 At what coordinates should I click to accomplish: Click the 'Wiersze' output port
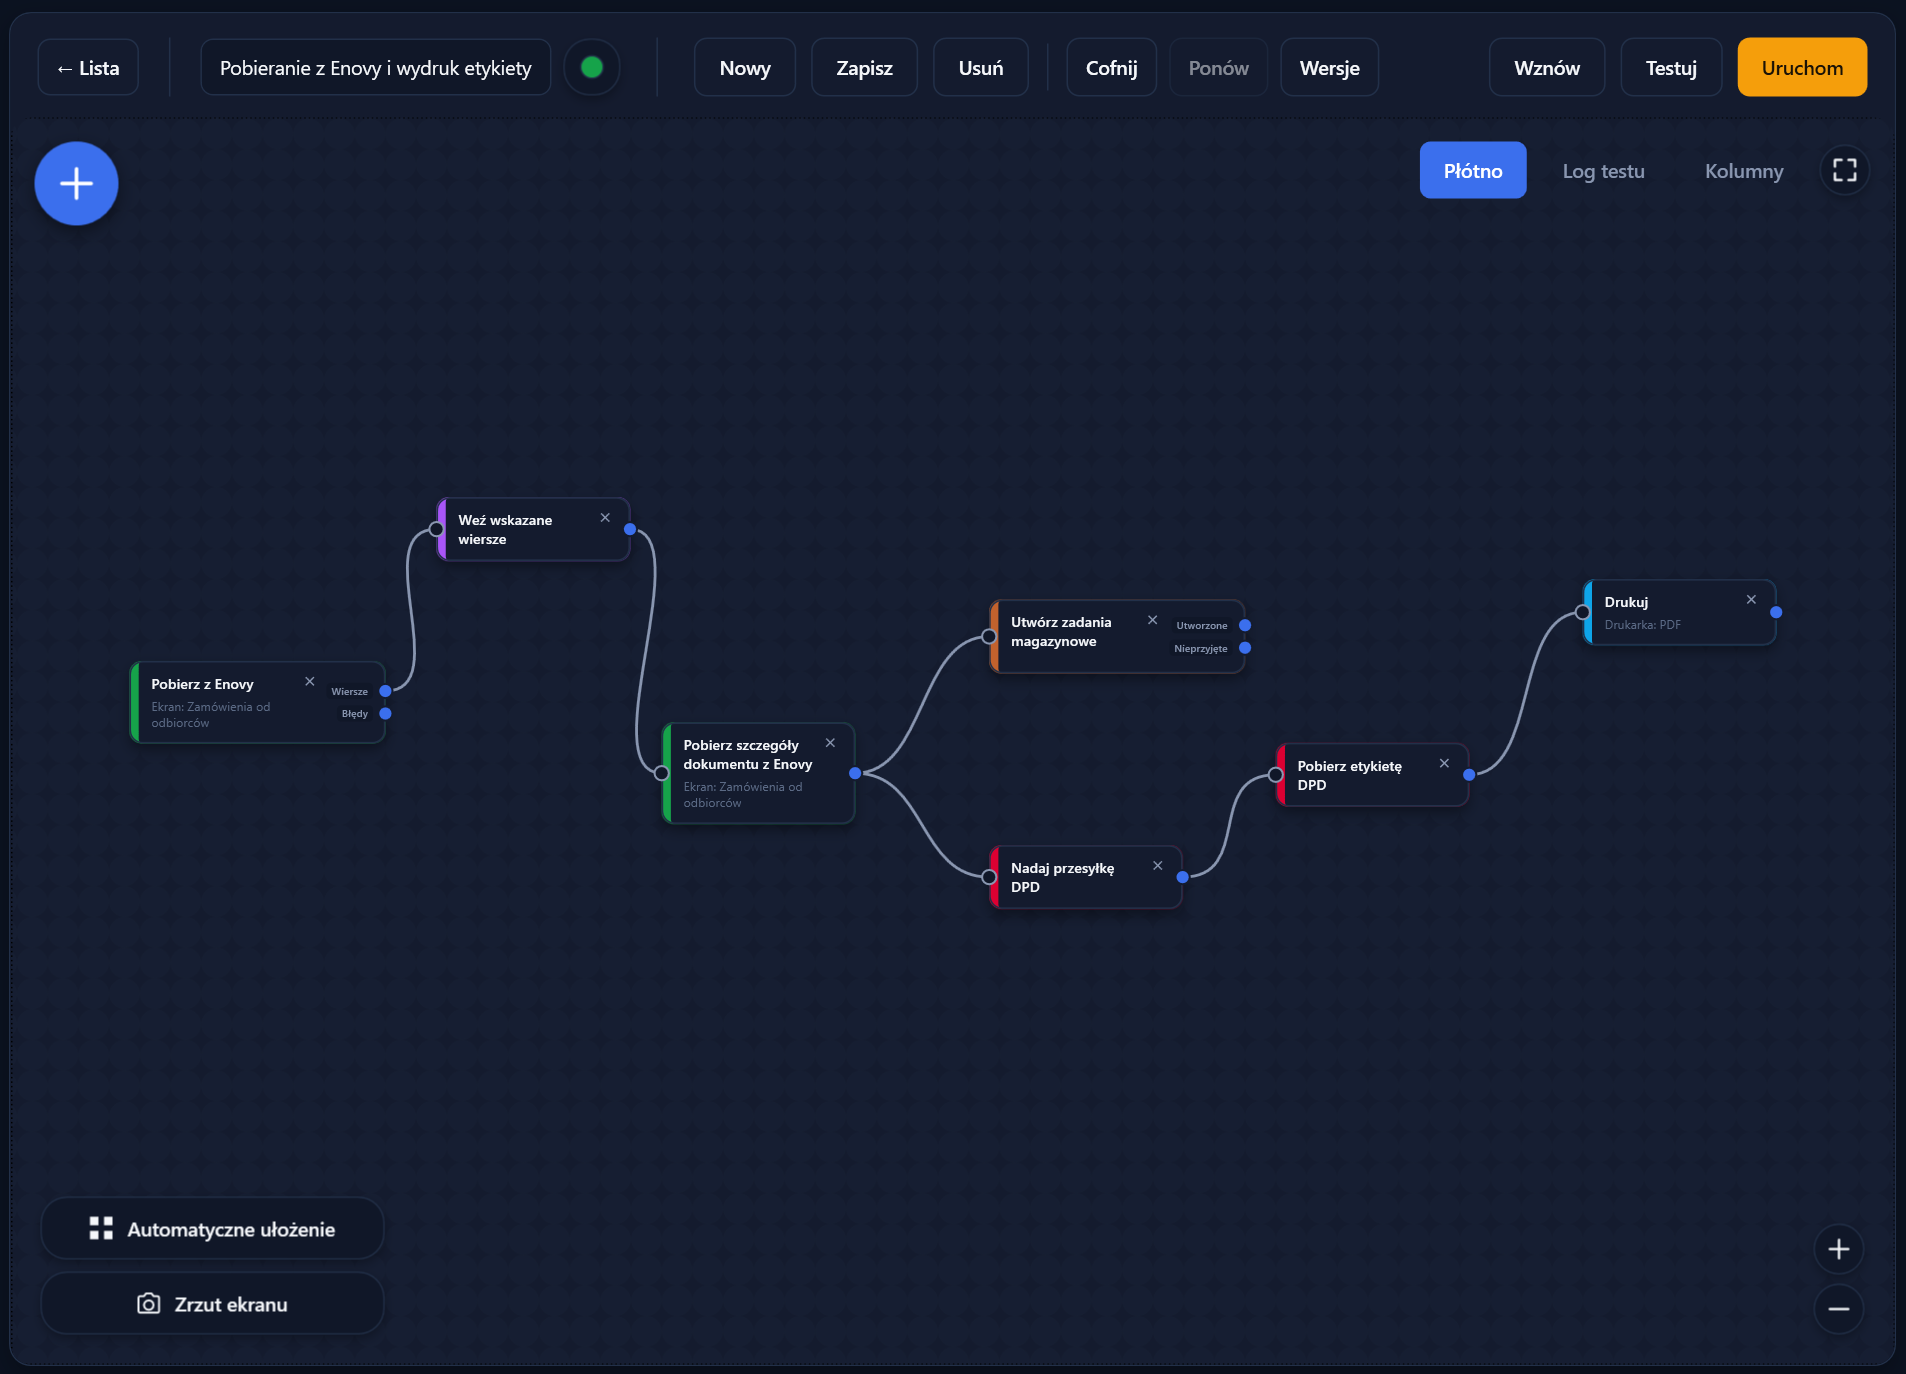pyautogui.click(x=385, y=691)
